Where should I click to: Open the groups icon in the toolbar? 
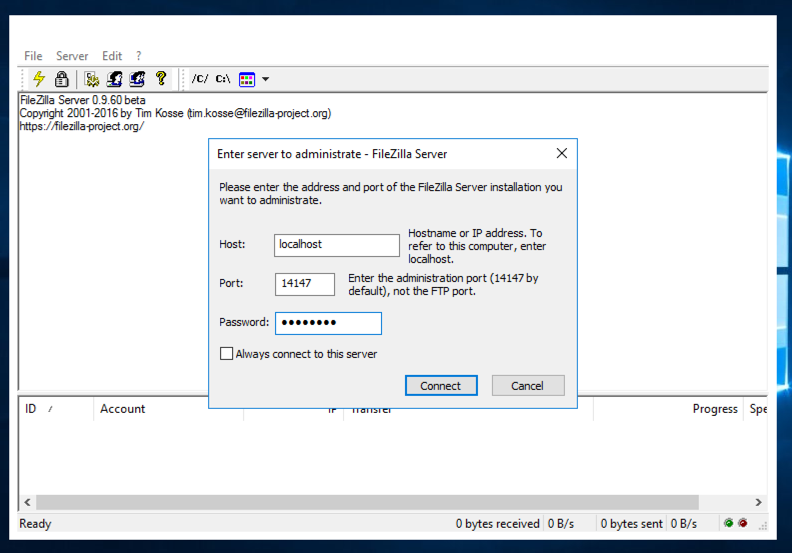pos(137,79)
